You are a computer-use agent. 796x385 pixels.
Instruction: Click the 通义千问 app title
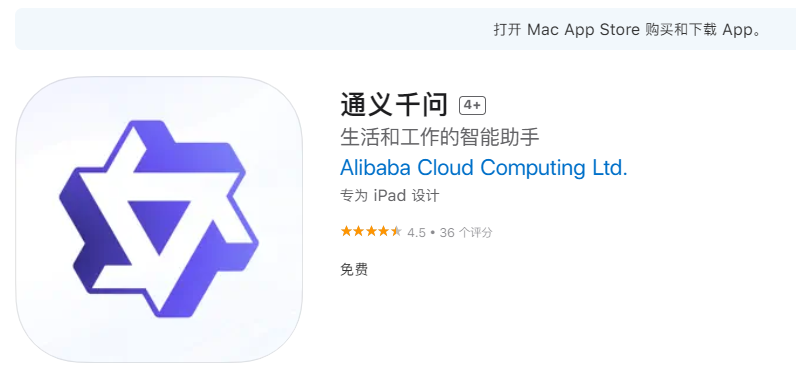(394, 106)
